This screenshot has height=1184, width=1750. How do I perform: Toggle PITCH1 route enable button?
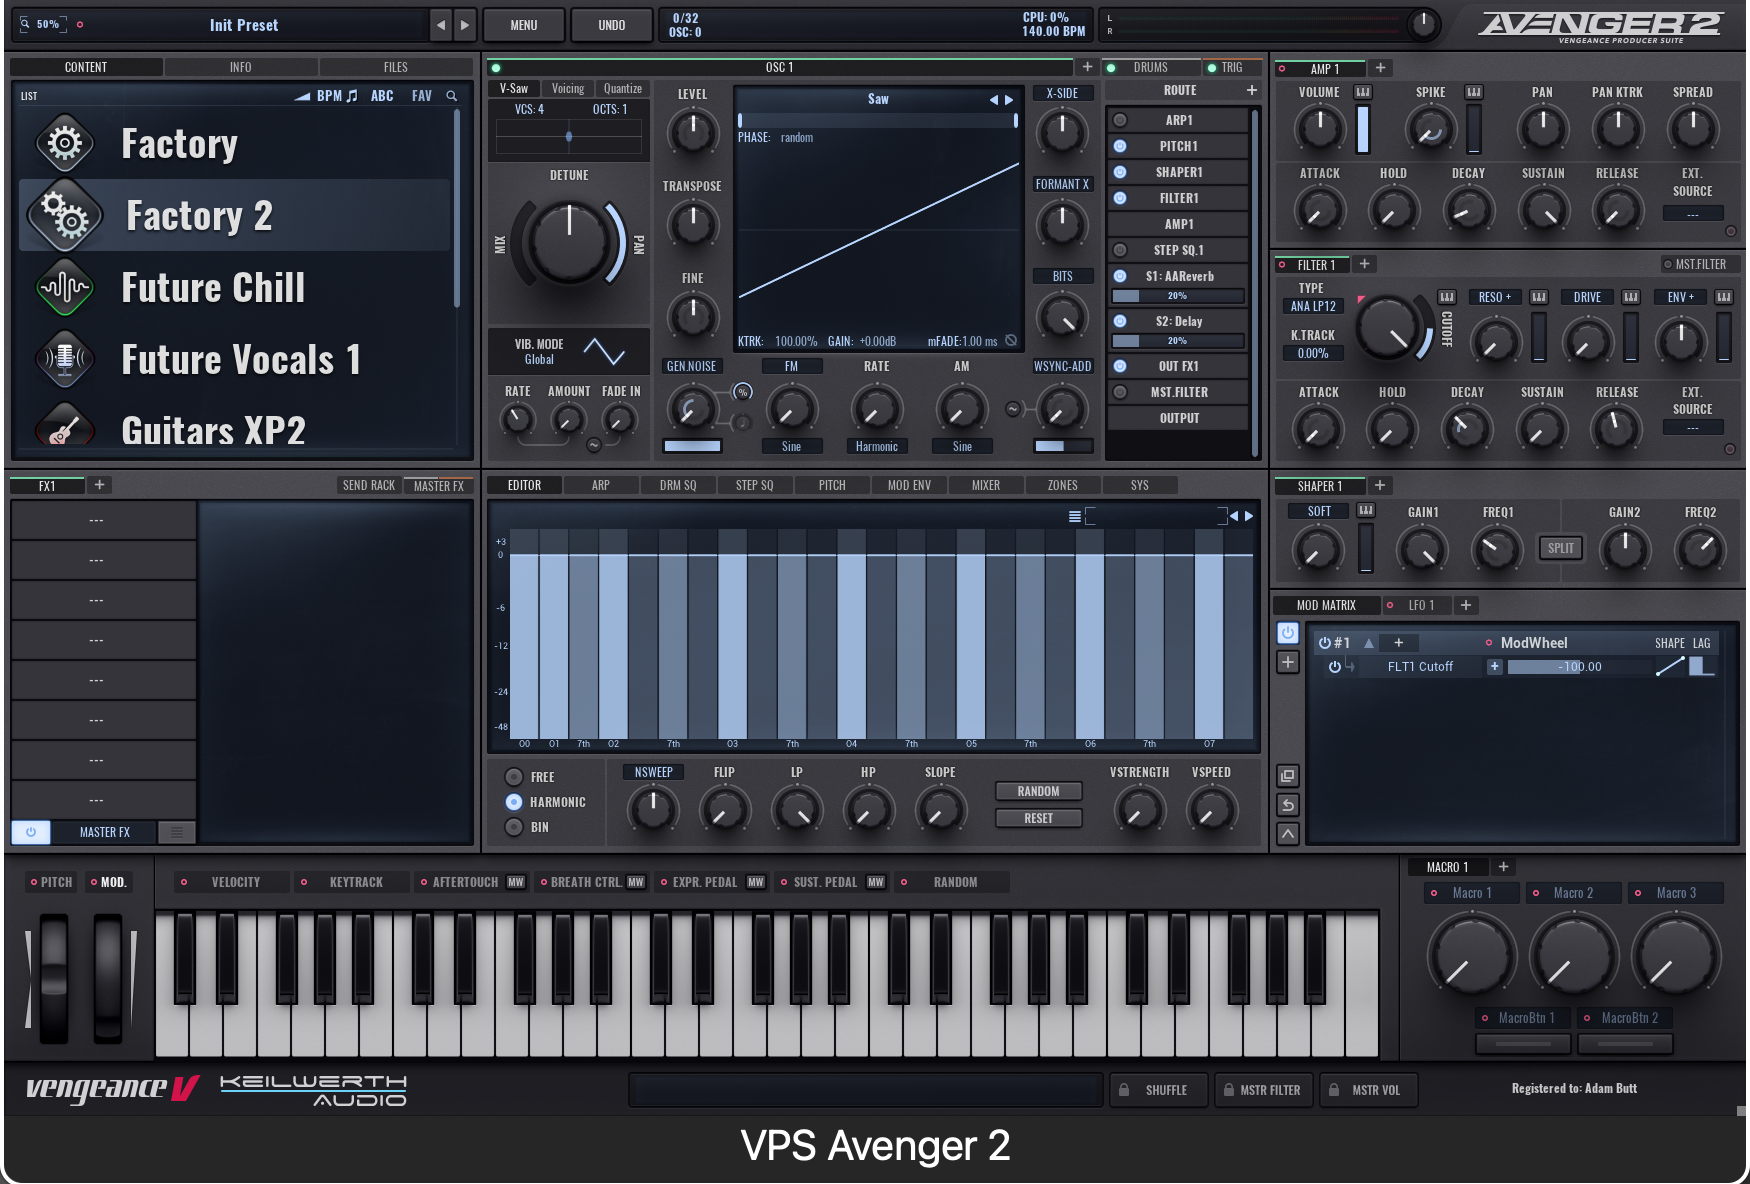pyautogui.click(x=1120, y=146)
